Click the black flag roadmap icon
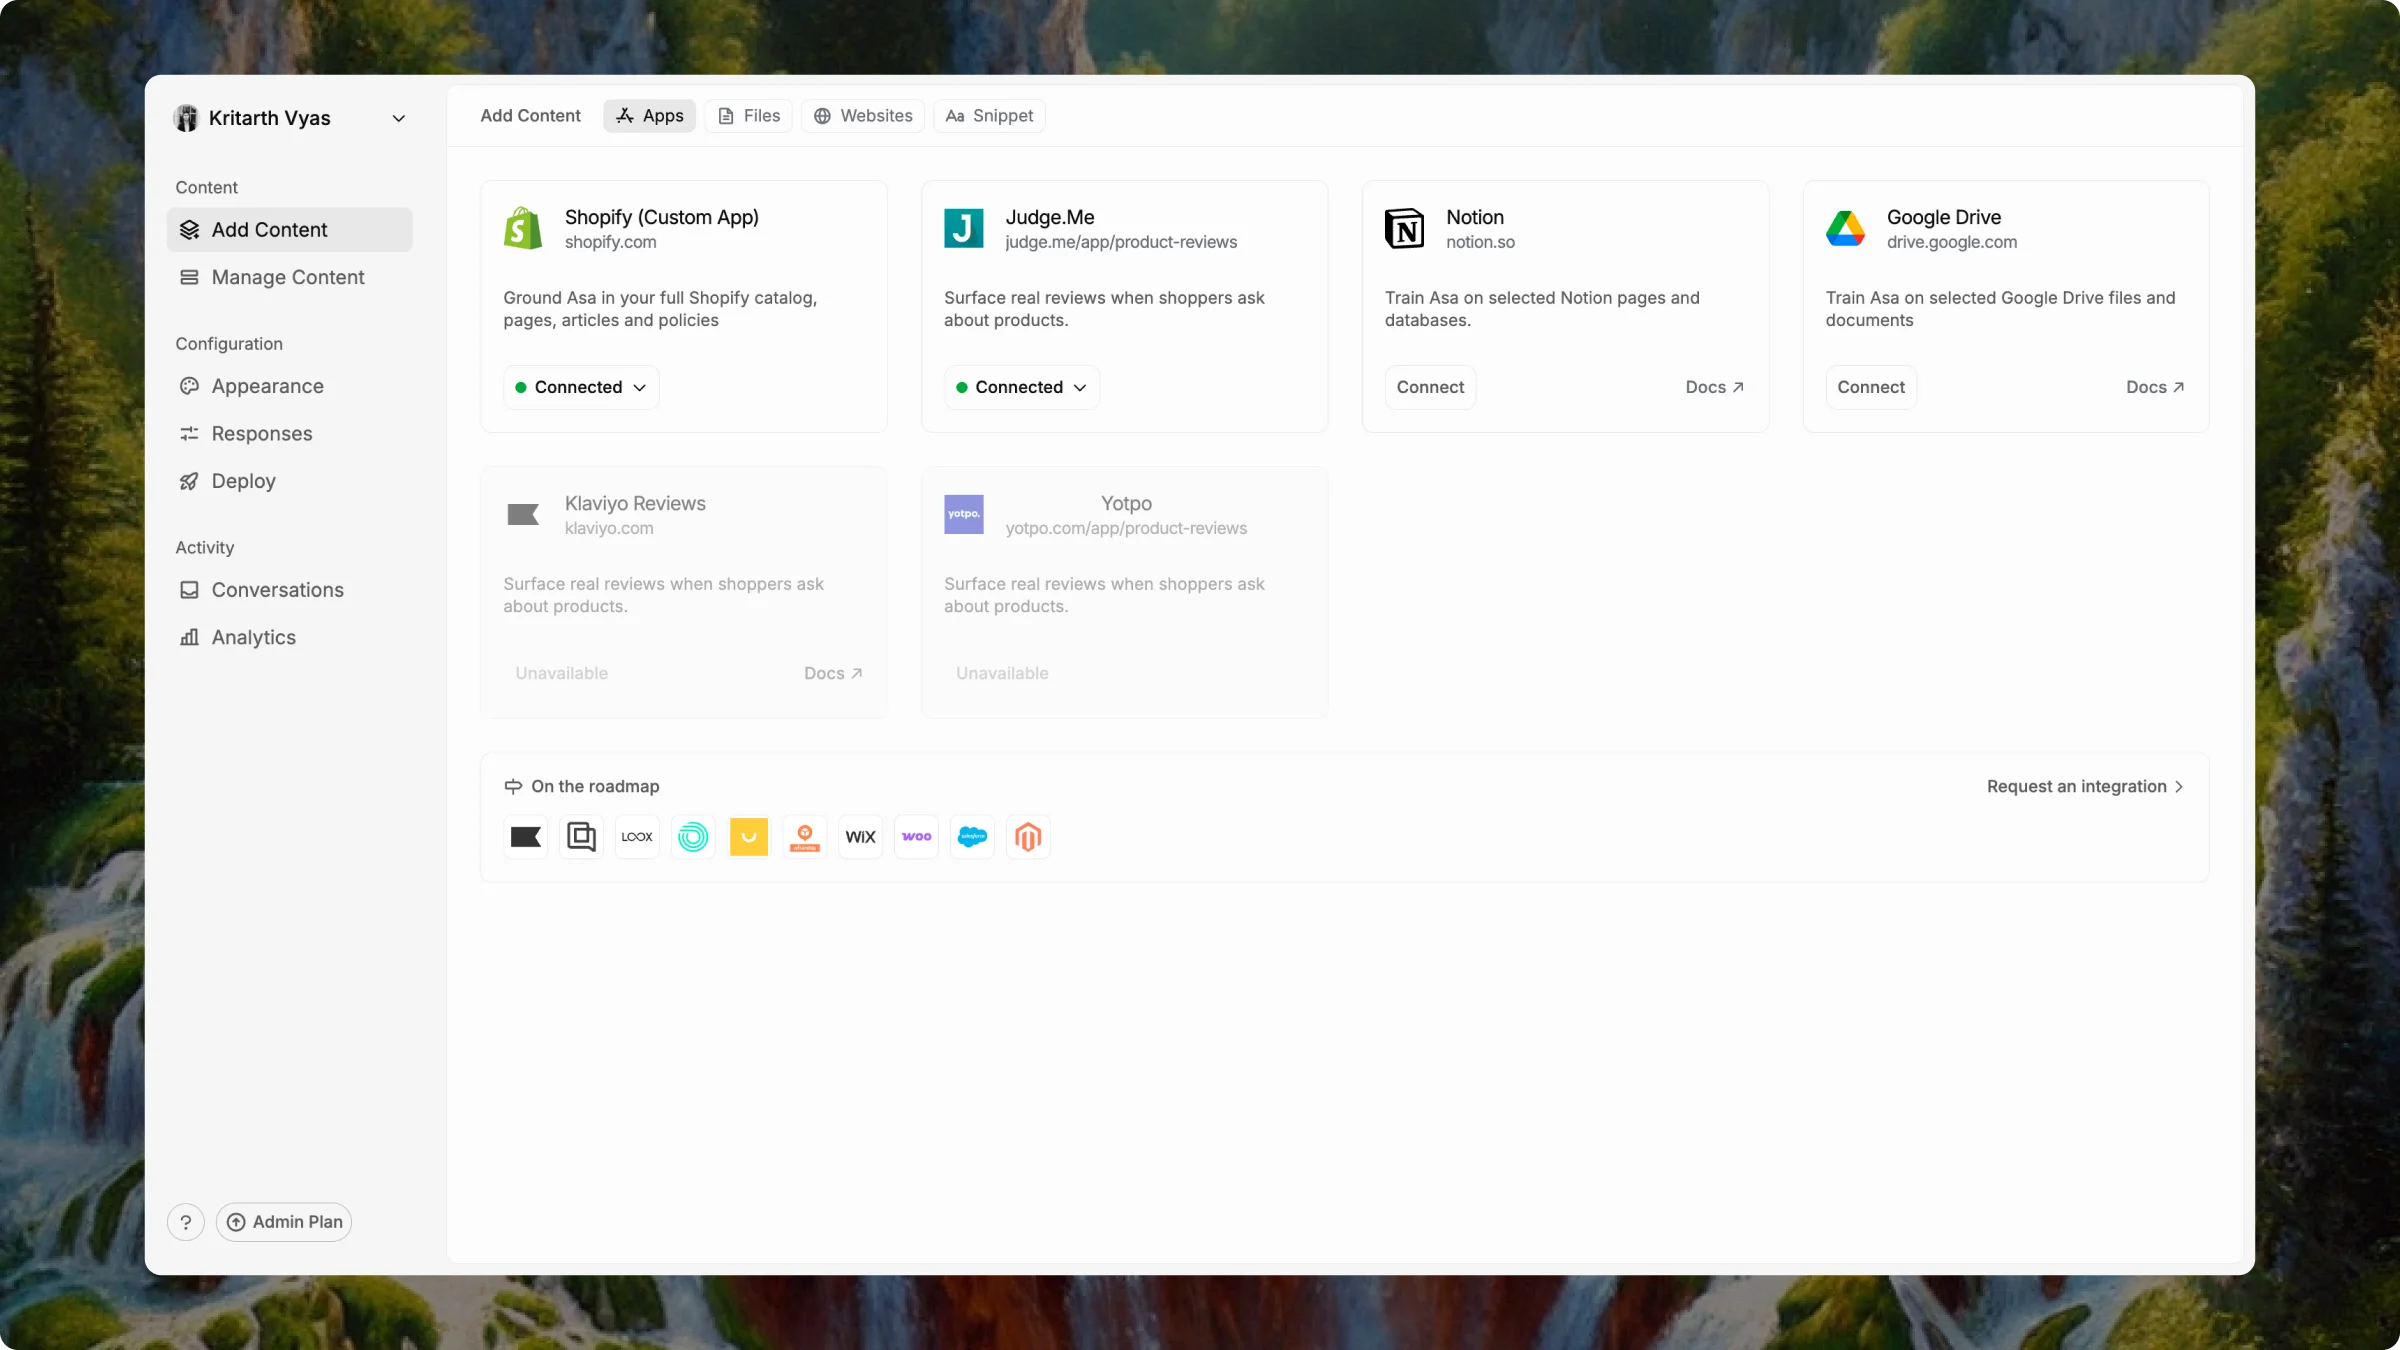Image resolution: width=2400 pixels, height=1350 pixels. click(x=526, y=837)
